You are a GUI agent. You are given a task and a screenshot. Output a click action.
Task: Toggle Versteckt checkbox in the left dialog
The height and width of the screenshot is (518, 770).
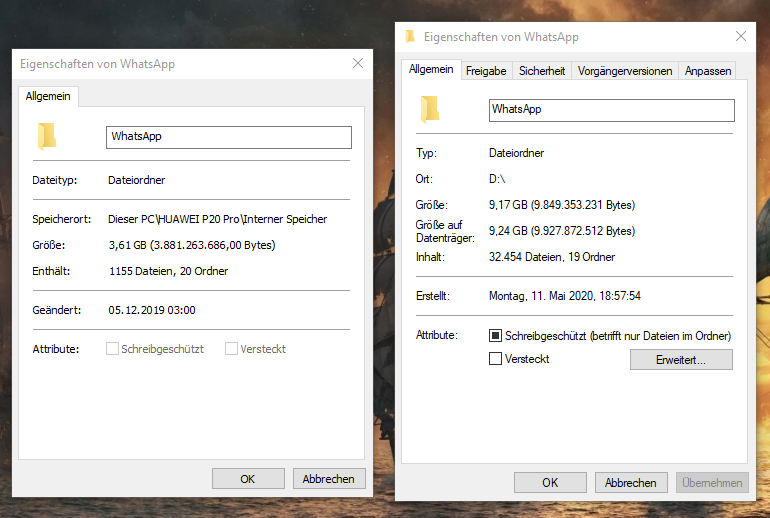pos(231,349)
